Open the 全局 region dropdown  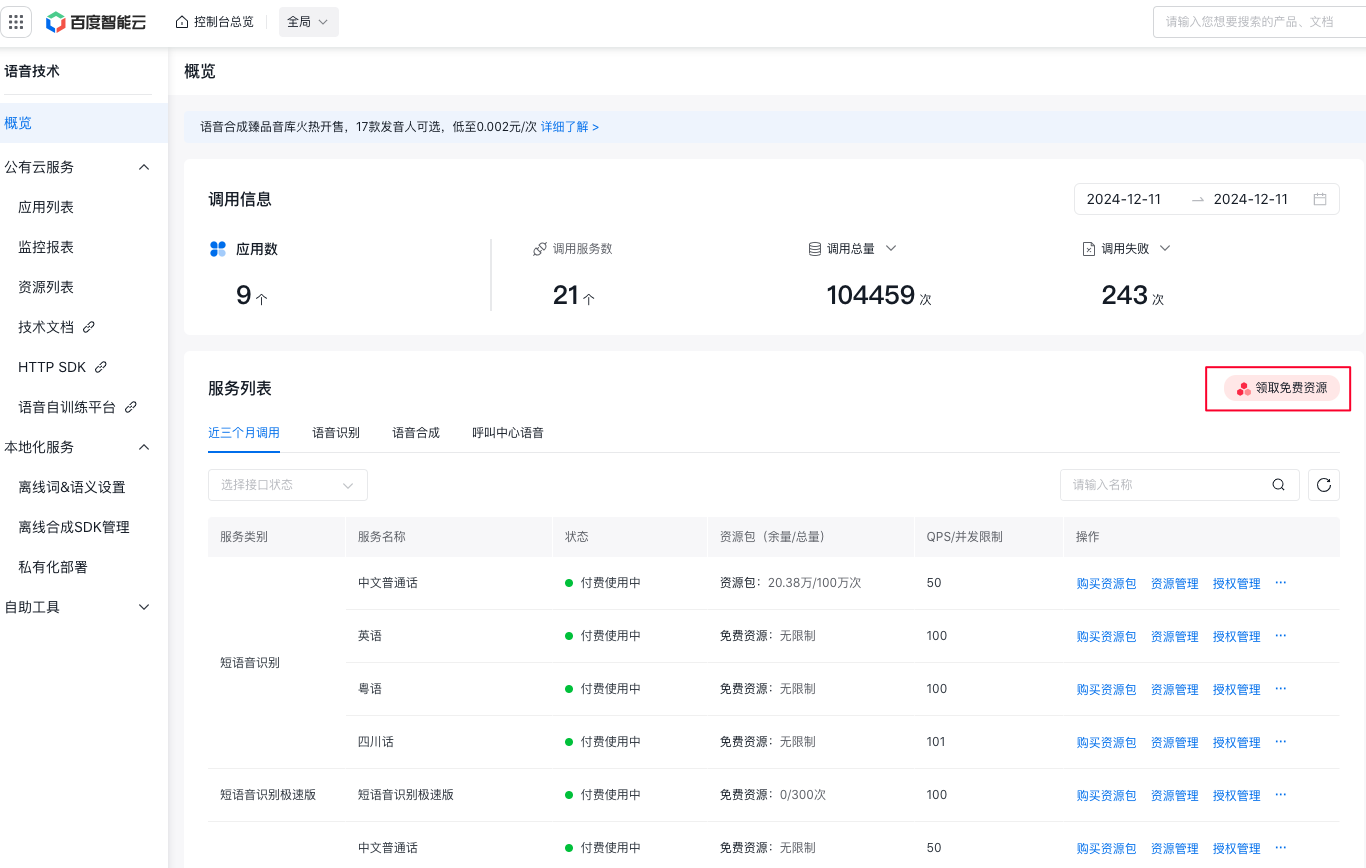(x=308, y=22)
